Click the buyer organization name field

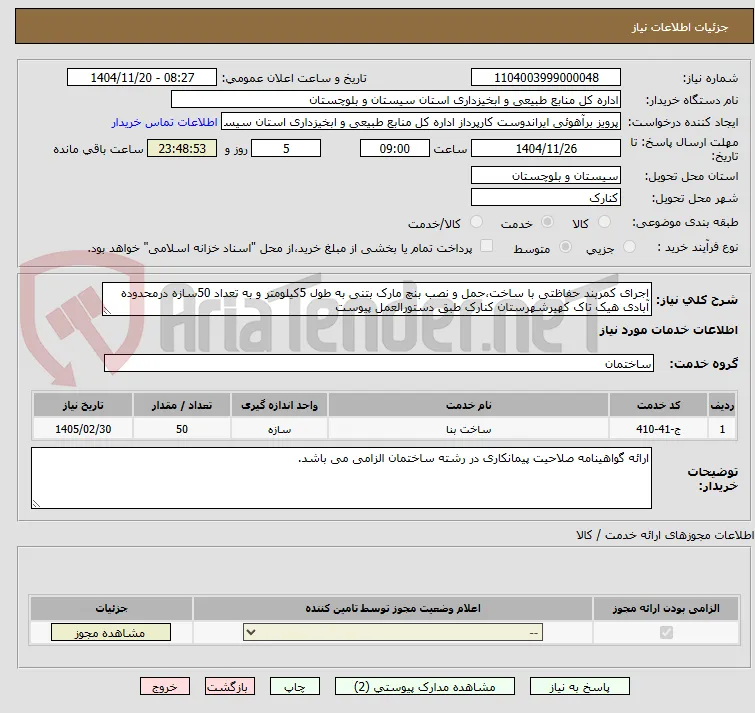396,100
